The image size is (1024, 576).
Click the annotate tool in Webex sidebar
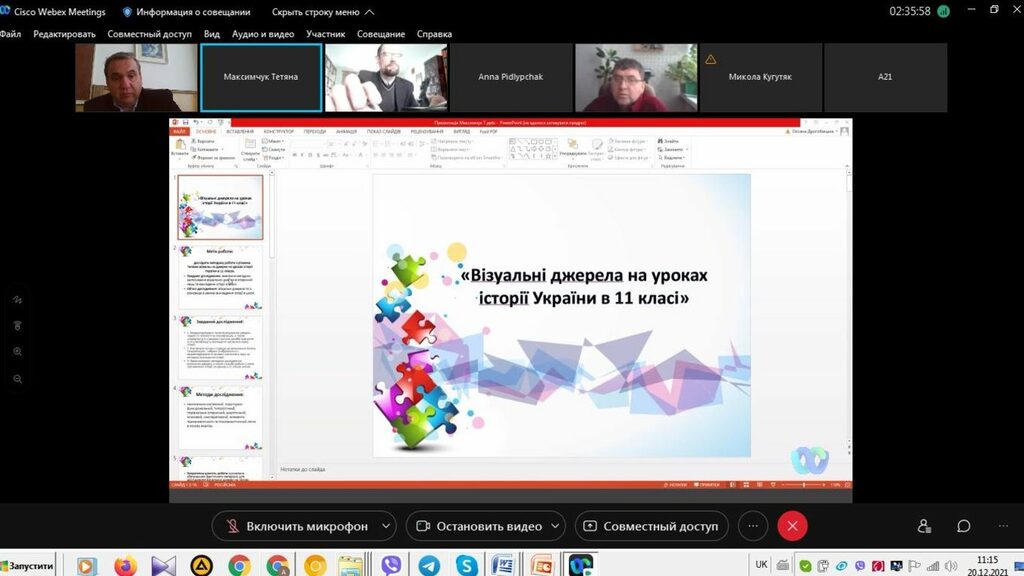[18, 300]
